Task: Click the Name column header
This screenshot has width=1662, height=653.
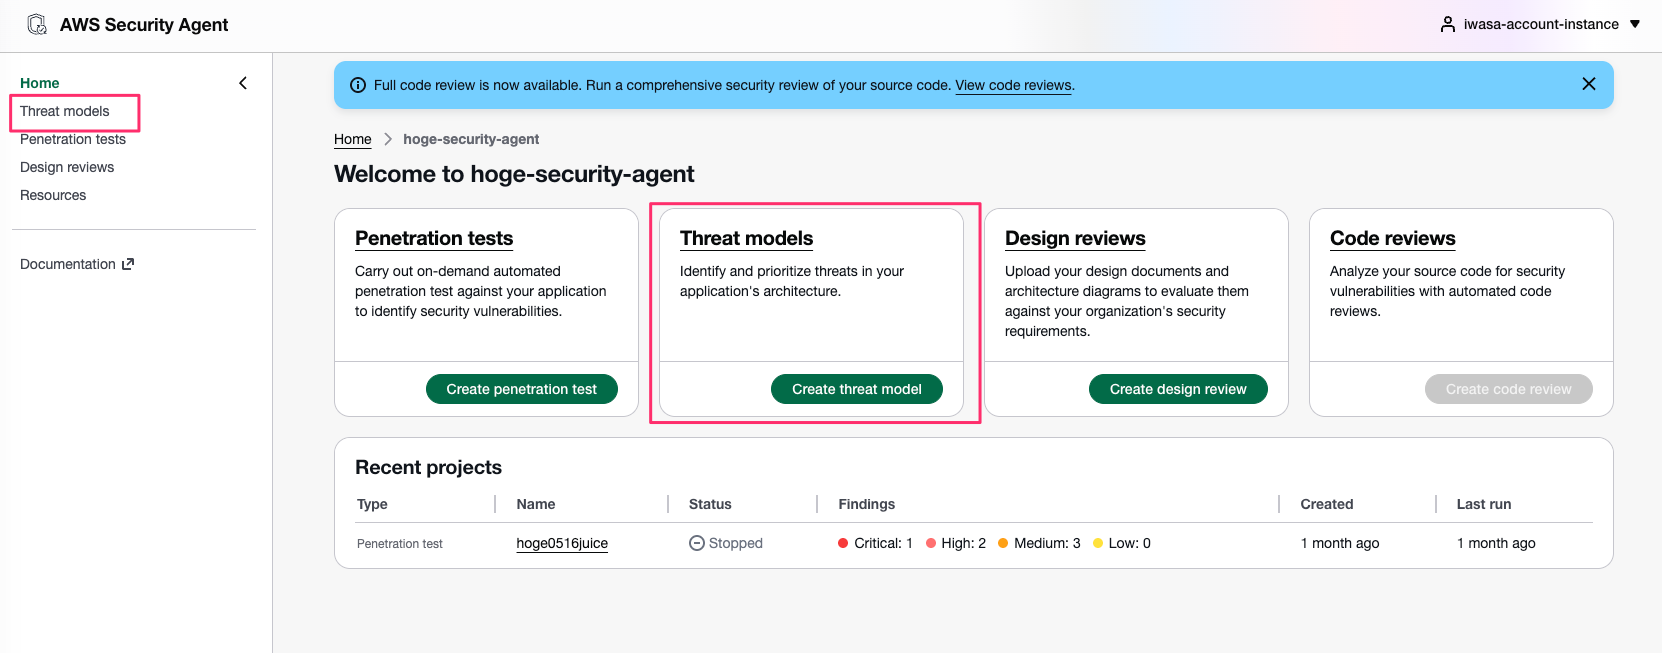Action: pyautogui.click(x=536, y=504)
